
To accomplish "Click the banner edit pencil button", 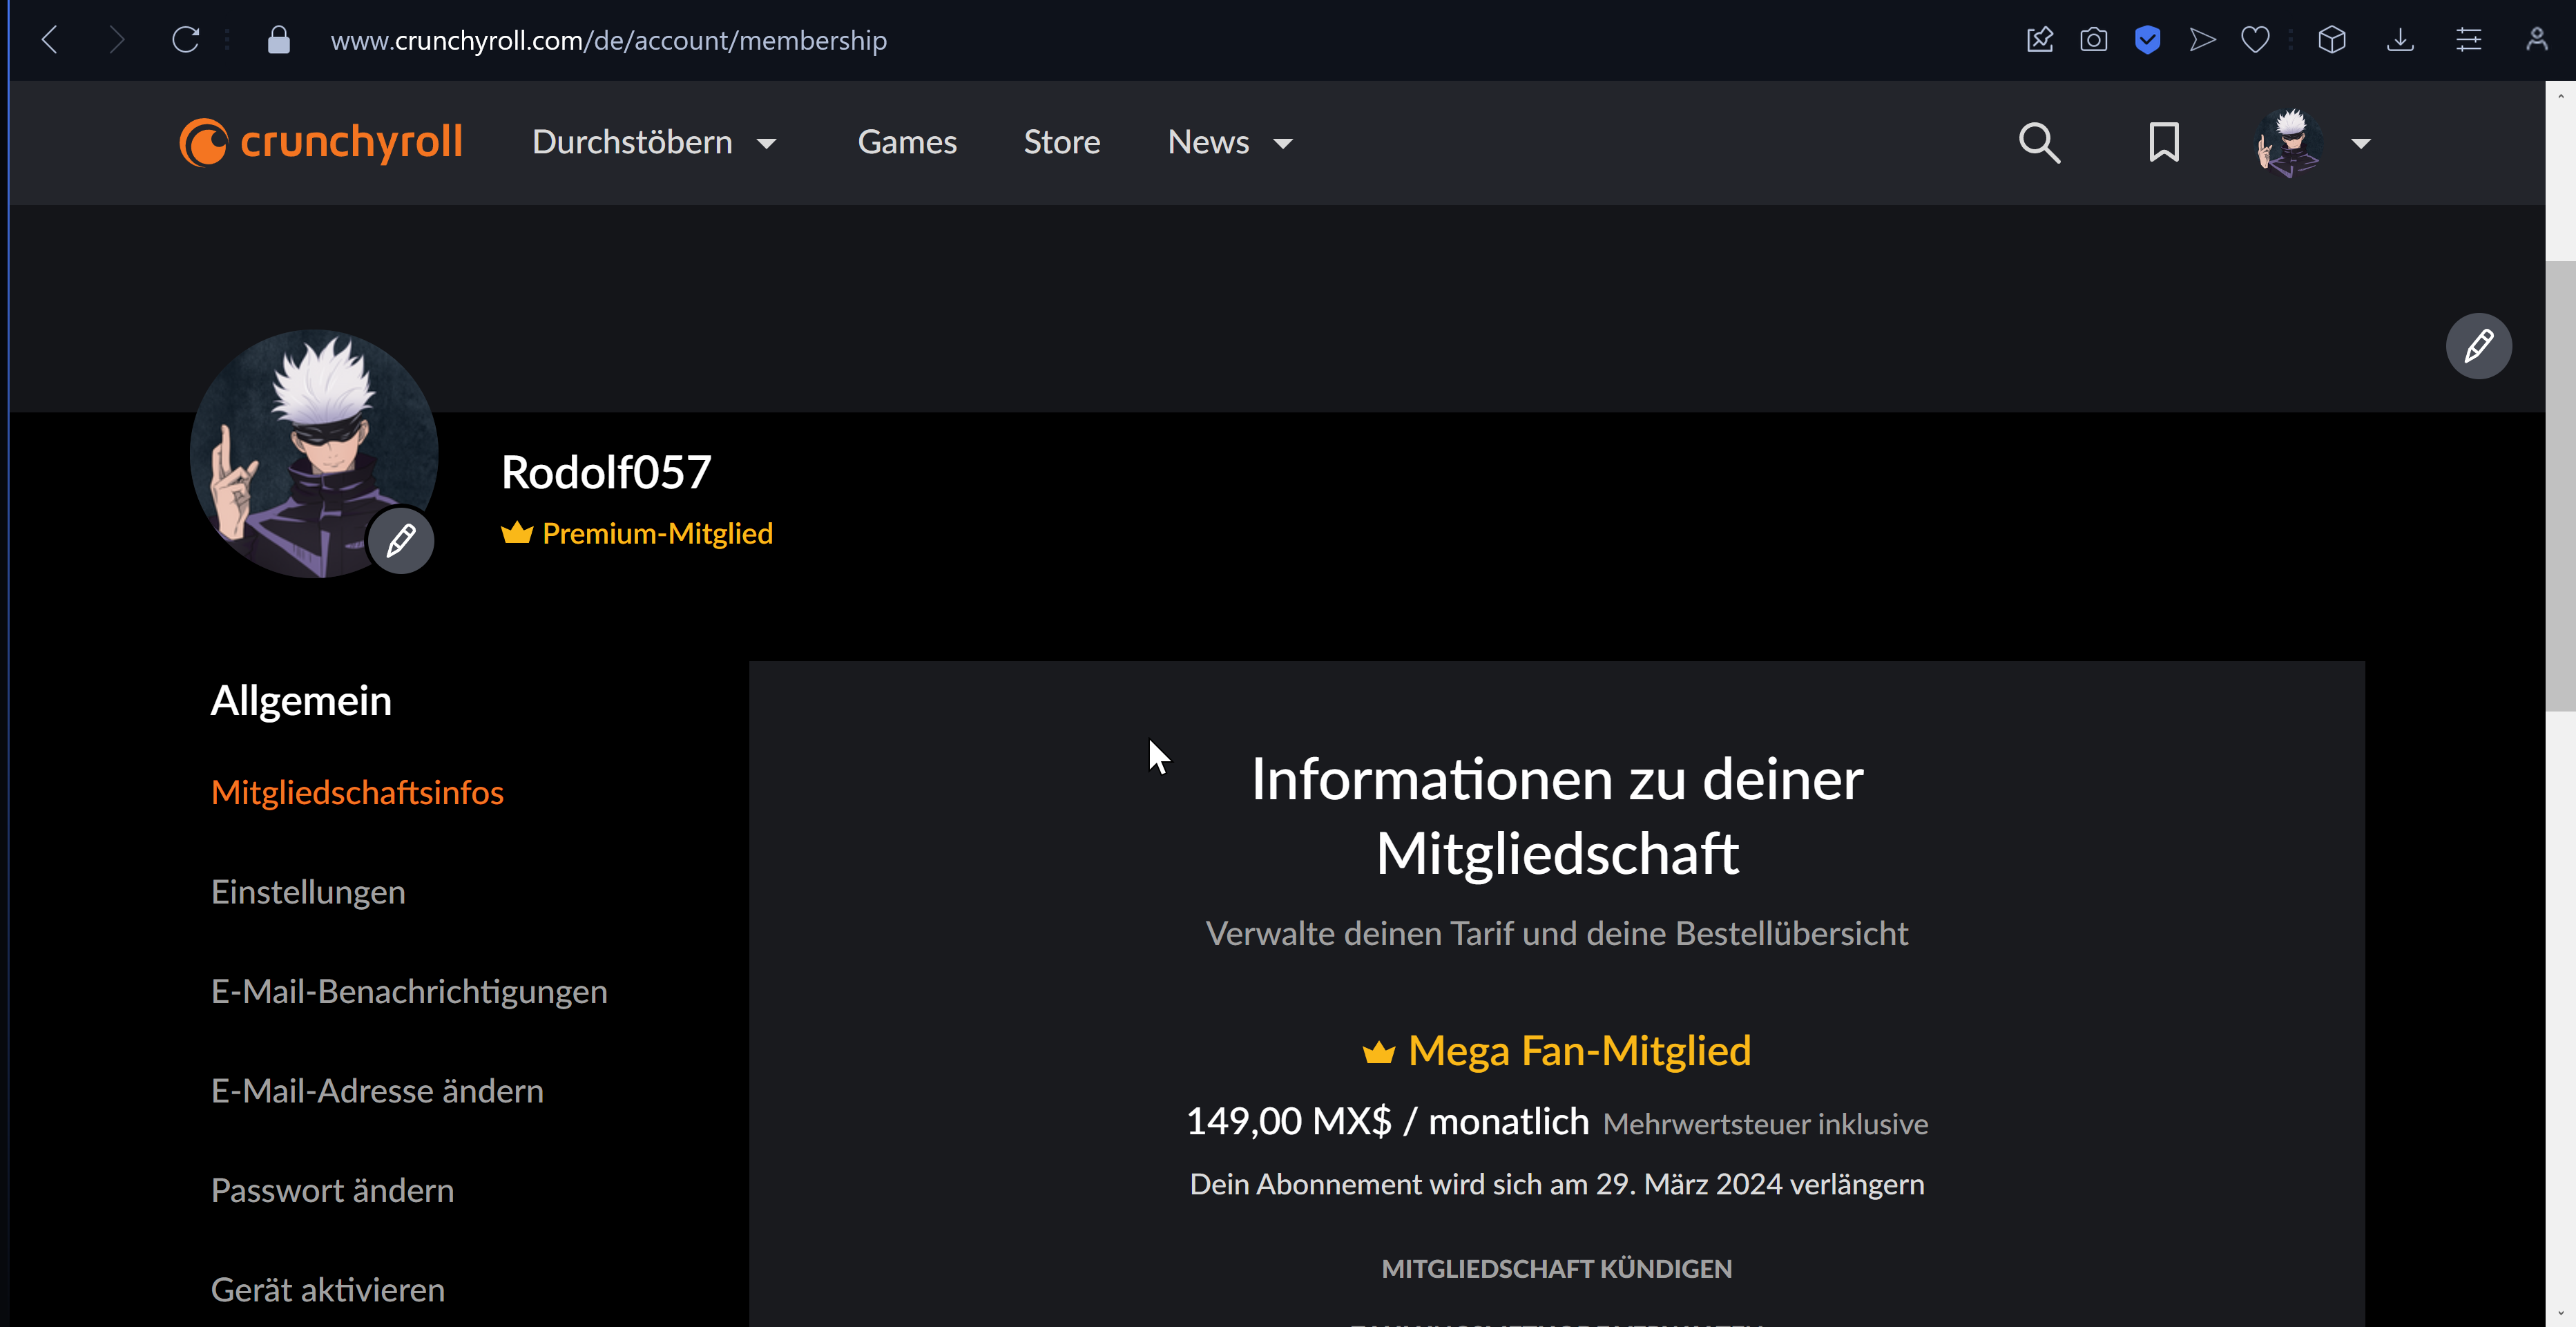I will tap(2478, 346).
